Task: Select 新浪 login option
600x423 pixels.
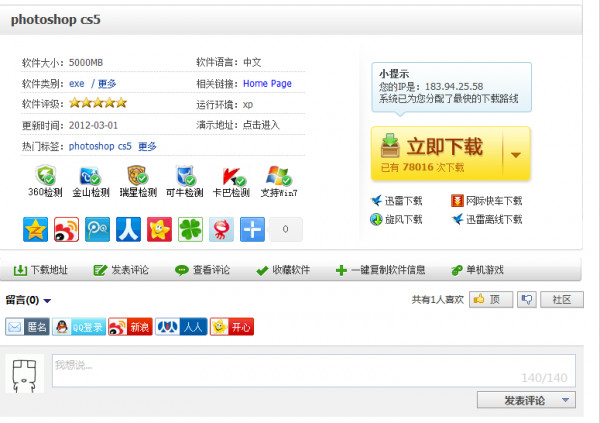Action: click(x=130, y=327)
